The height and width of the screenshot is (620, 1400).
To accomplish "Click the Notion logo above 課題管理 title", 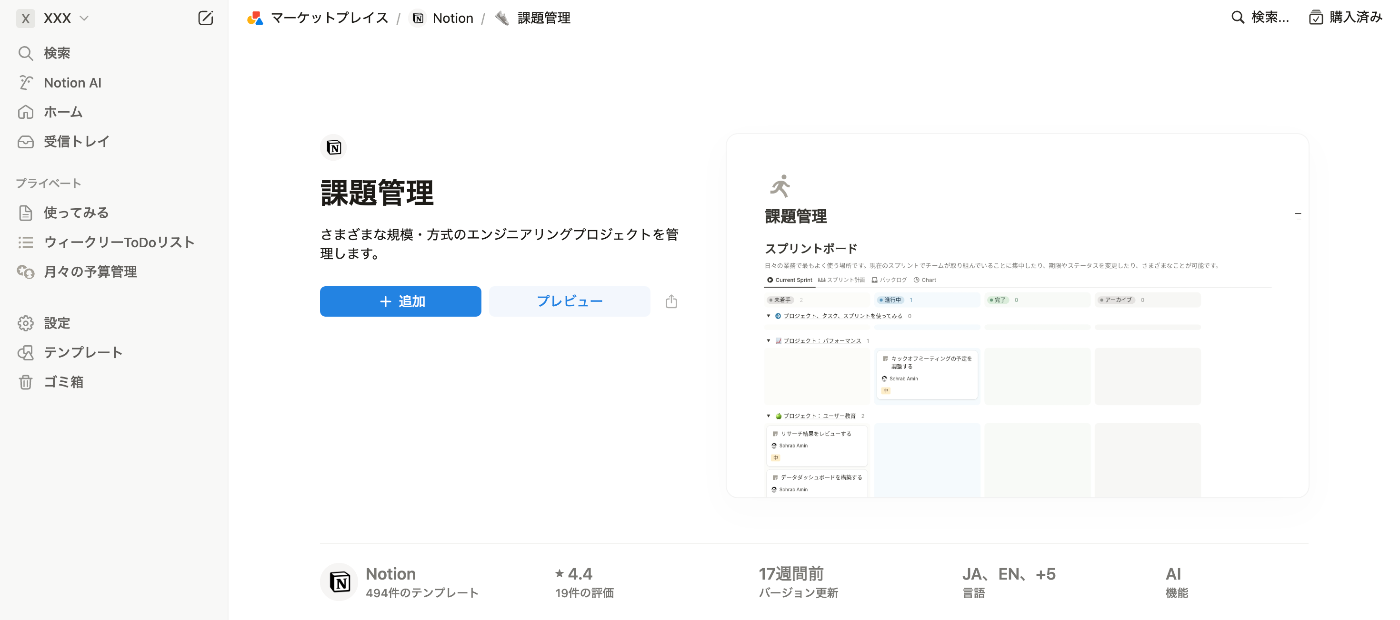I will coord(334,147).
